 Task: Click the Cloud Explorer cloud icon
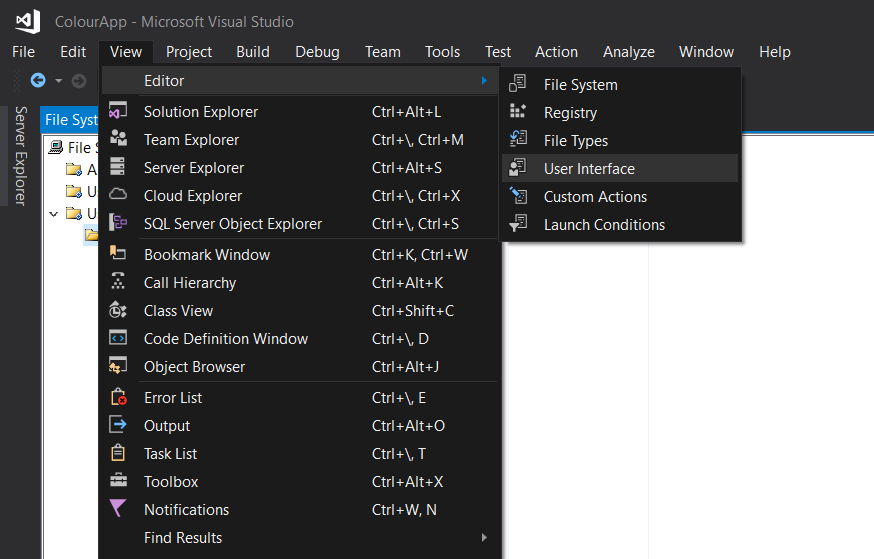(118, 195)
